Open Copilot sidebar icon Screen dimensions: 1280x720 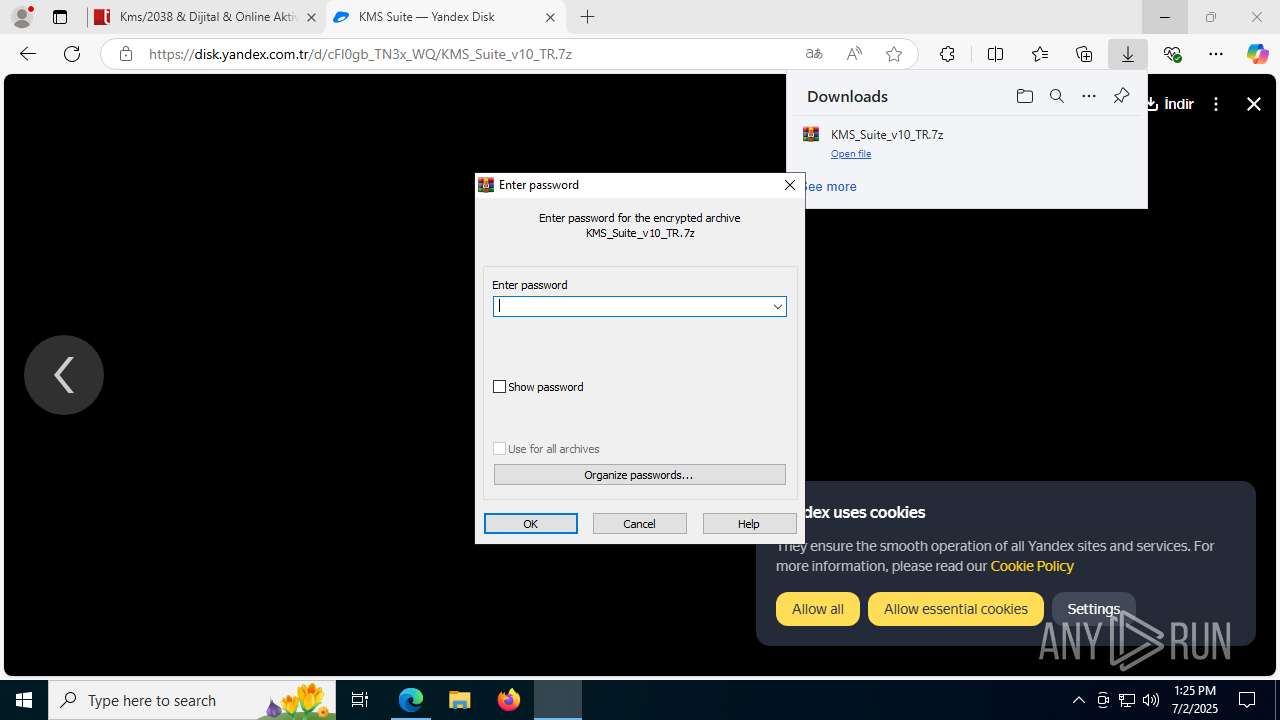(1257, 54)
